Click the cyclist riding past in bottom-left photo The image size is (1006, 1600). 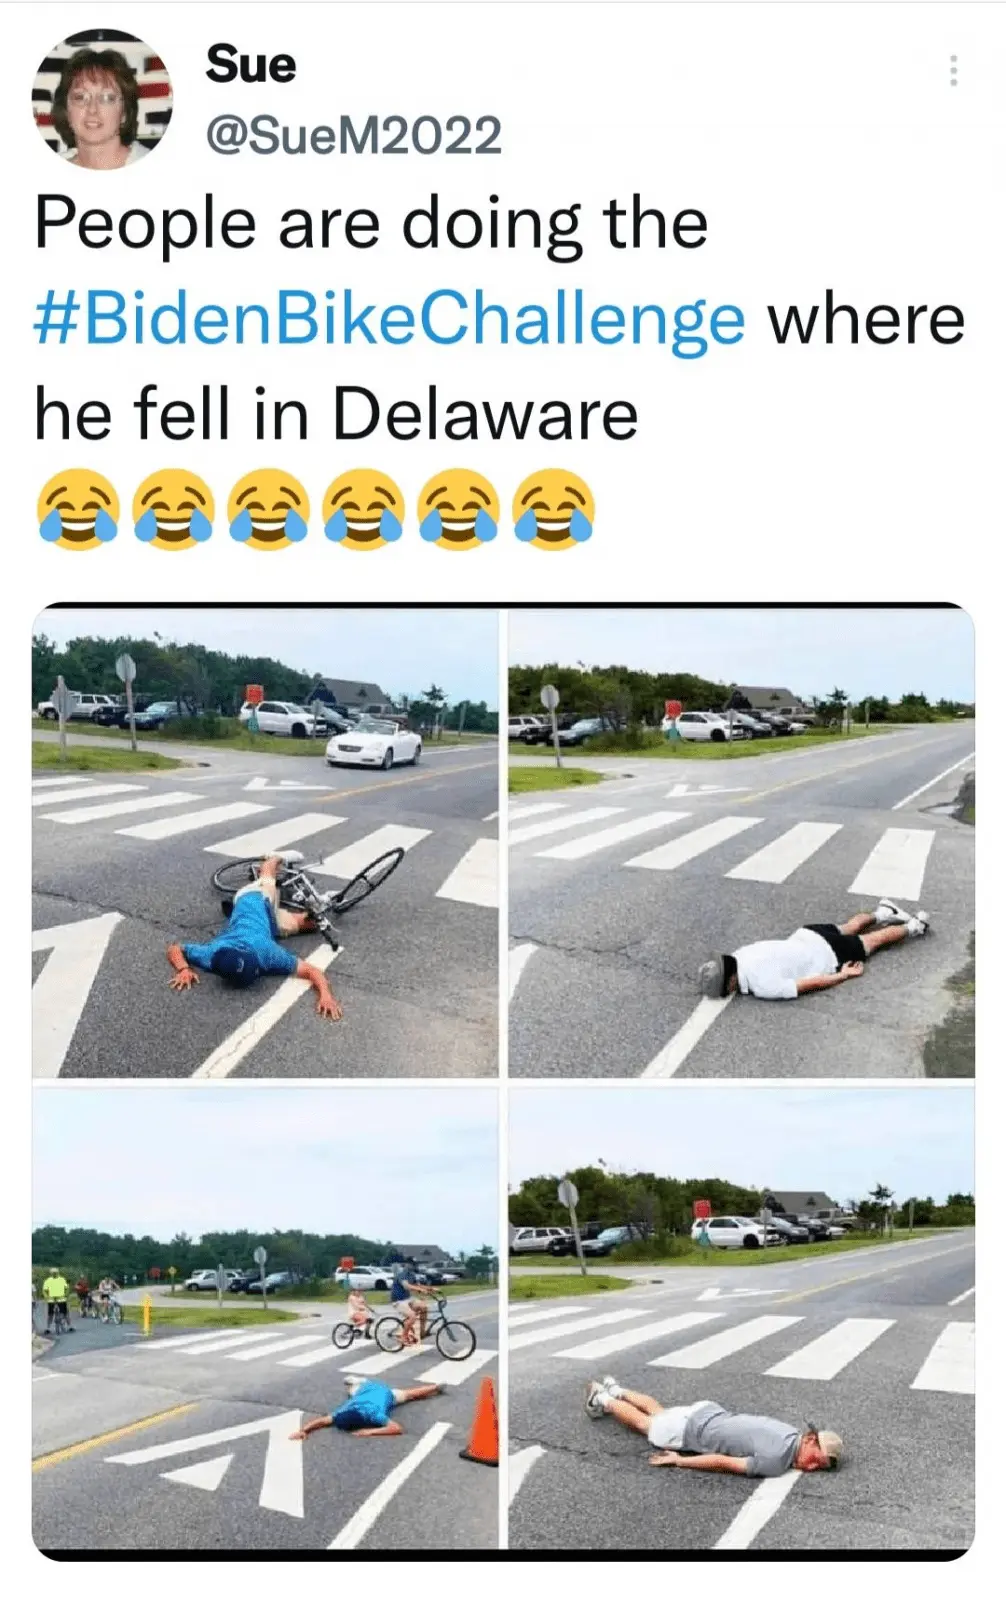pos(420,1312)
